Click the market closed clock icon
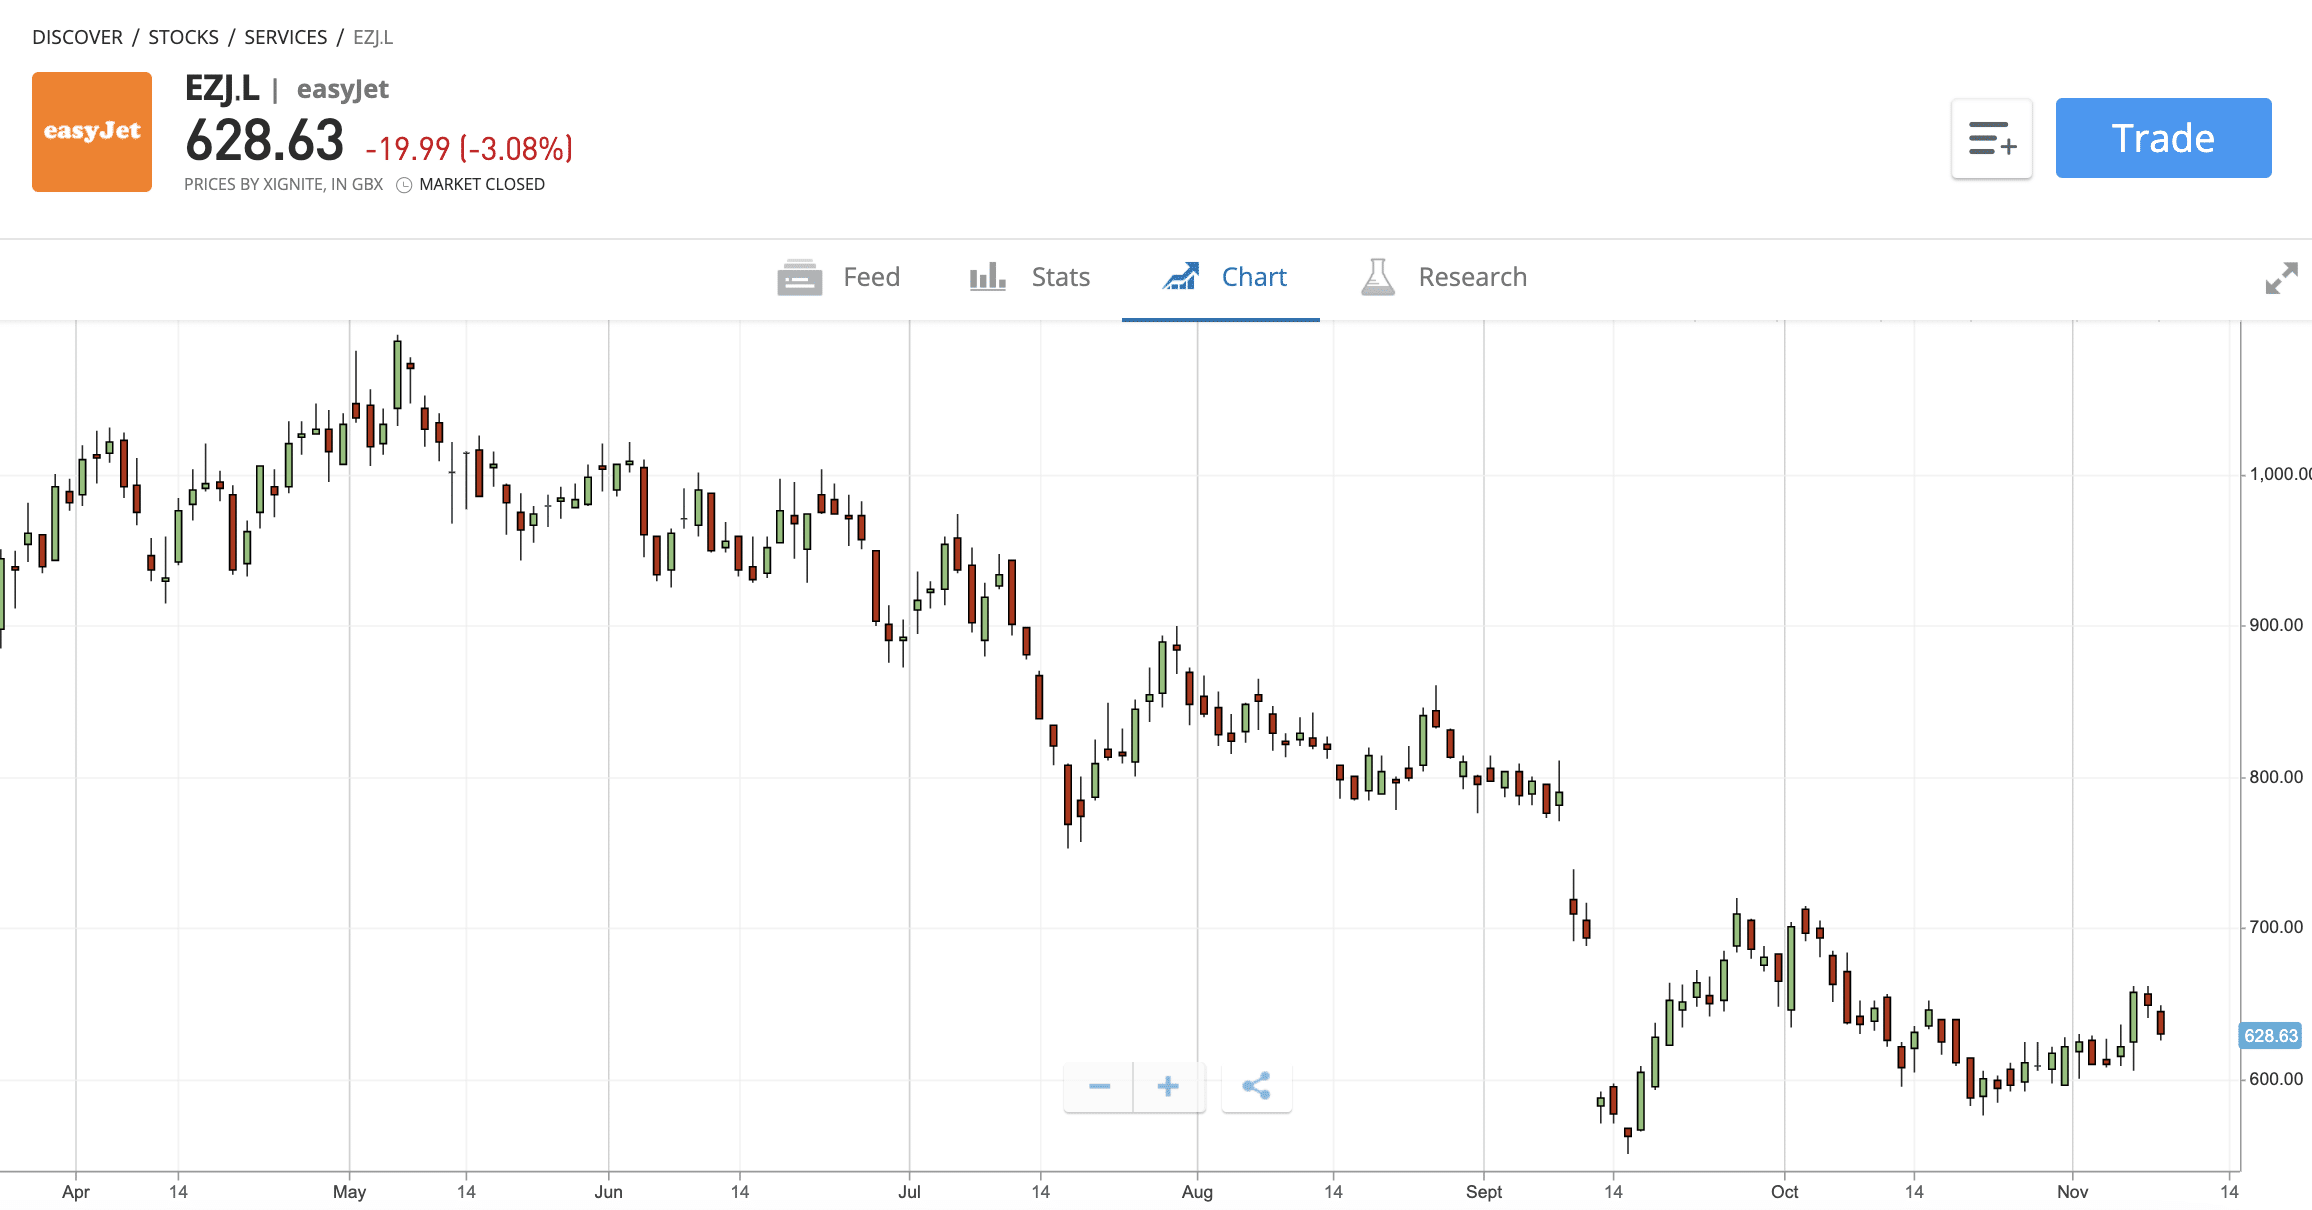This screenshot has height=1210, width=2312. [x=404, y=185]
